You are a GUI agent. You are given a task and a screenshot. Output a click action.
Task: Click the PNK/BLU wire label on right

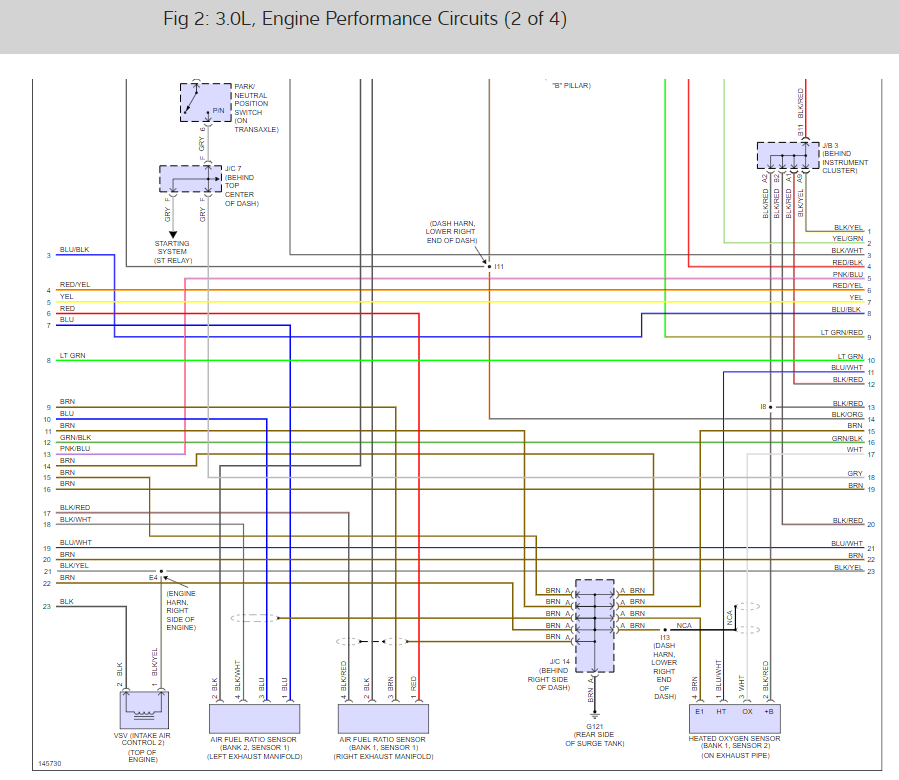coord(847,275)
